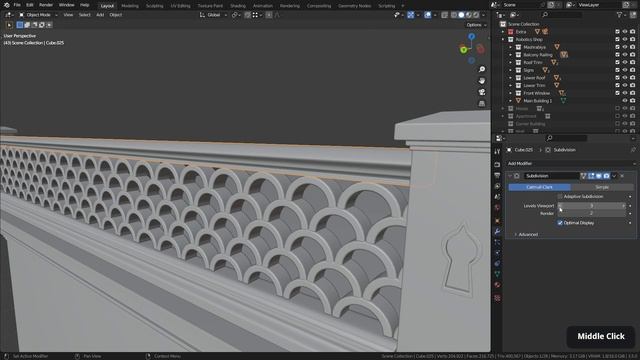Open the viewport Add menu
The height and width of the screenshot is (360, 640).
(100, 15)
